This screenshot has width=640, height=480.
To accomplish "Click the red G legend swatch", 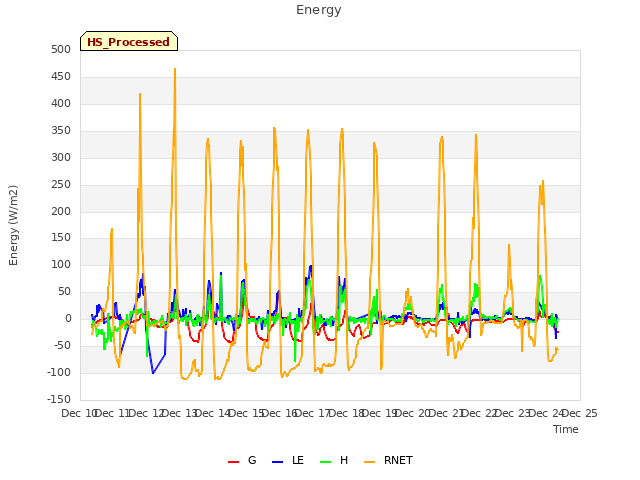I will pyautogui.click(x=233, y=462).
